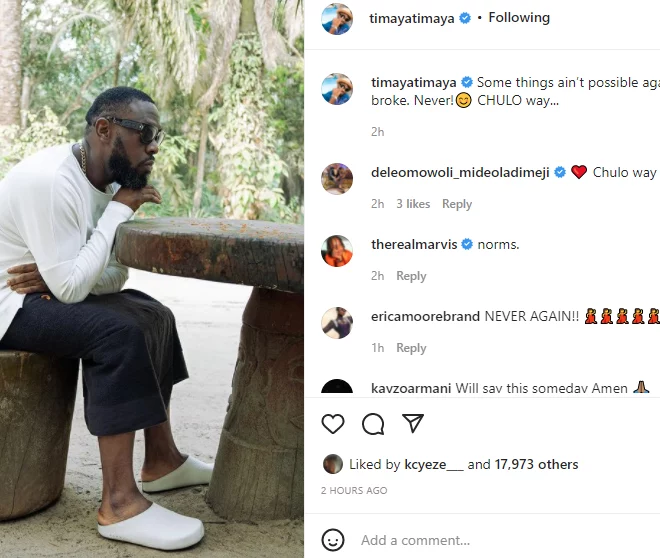Open deleomowoli_mideoladimeji's profile picture
Image resolution: width=660 pixels, height=558 pixels.
point(337,179)
